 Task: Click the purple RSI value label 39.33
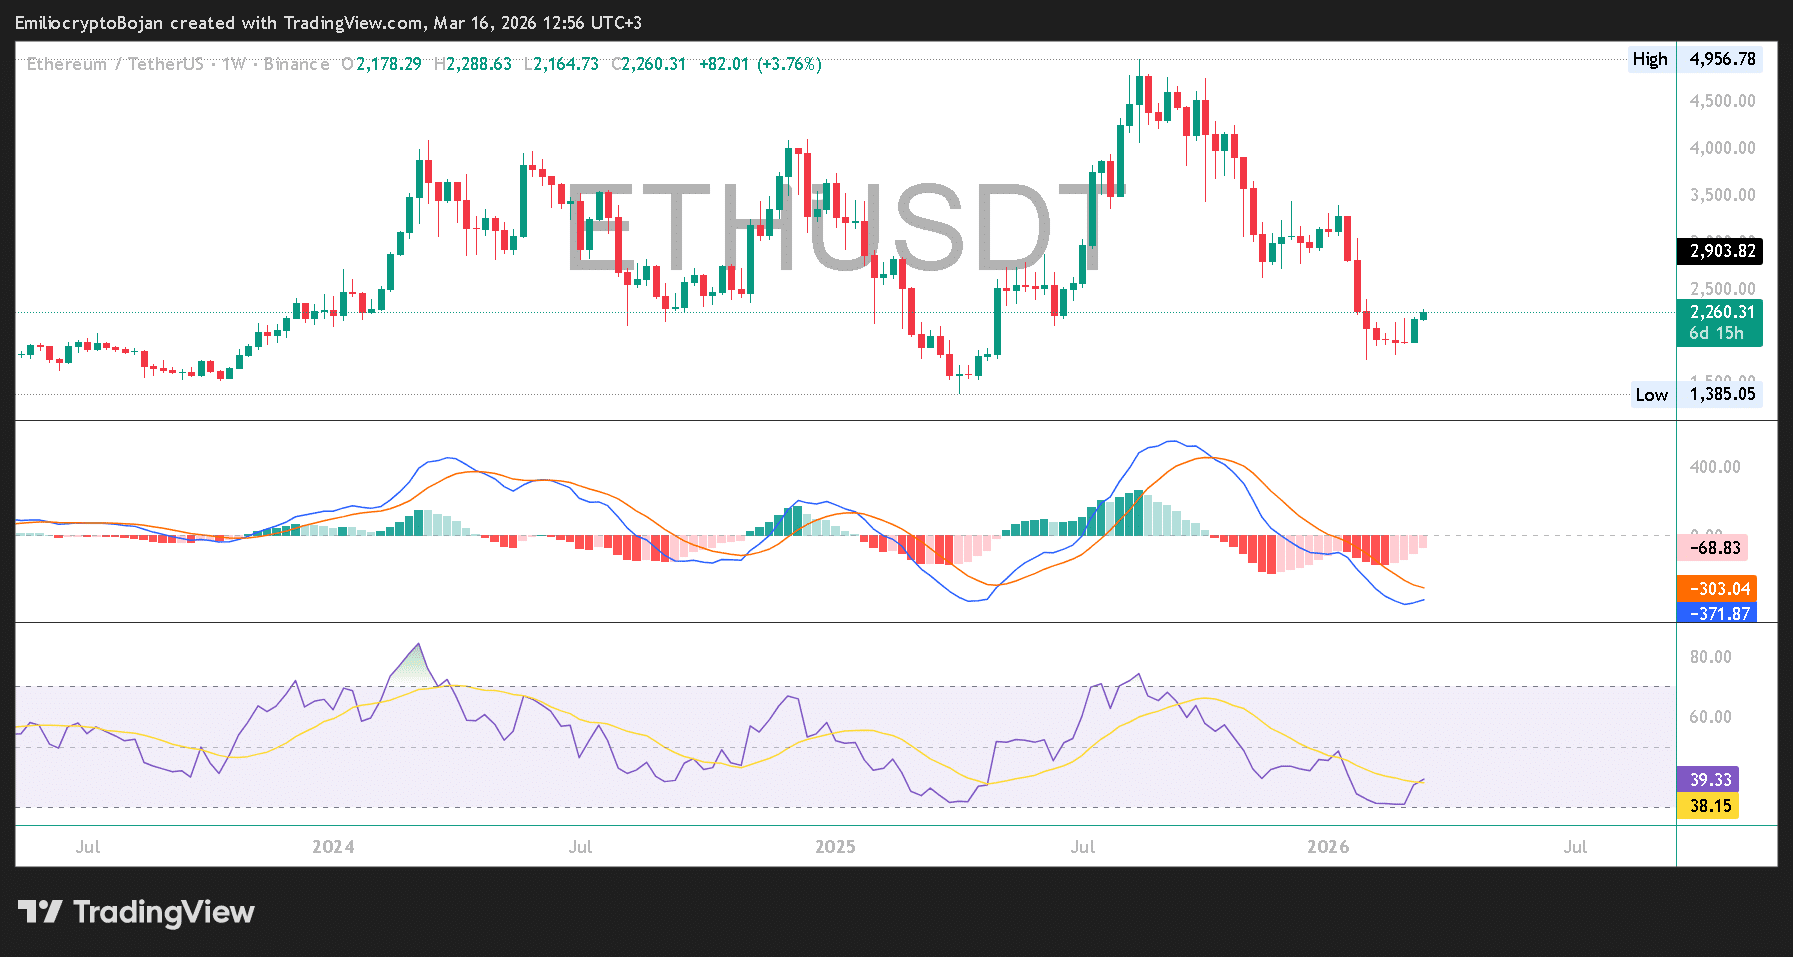coord(1708,779)
